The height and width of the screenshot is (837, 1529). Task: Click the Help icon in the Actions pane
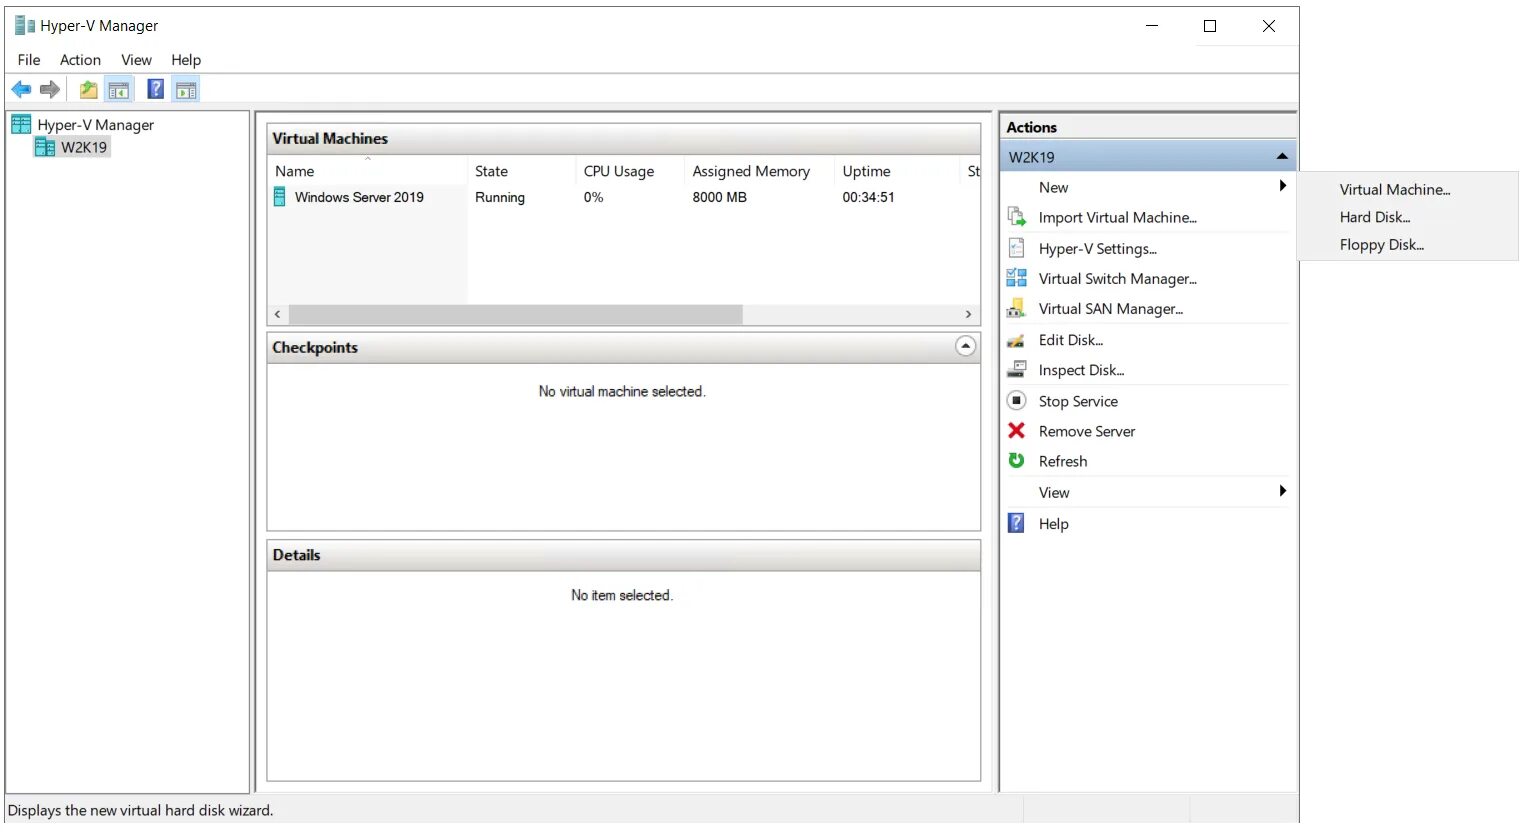coord(1016,523)
